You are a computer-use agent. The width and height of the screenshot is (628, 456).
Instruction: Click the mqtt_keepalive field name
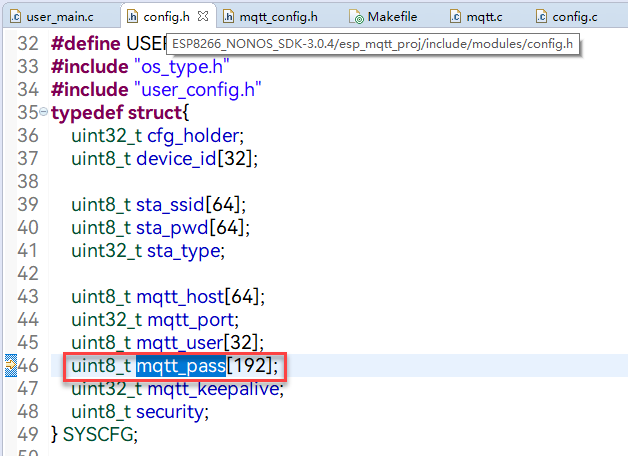tap(213, 389)
